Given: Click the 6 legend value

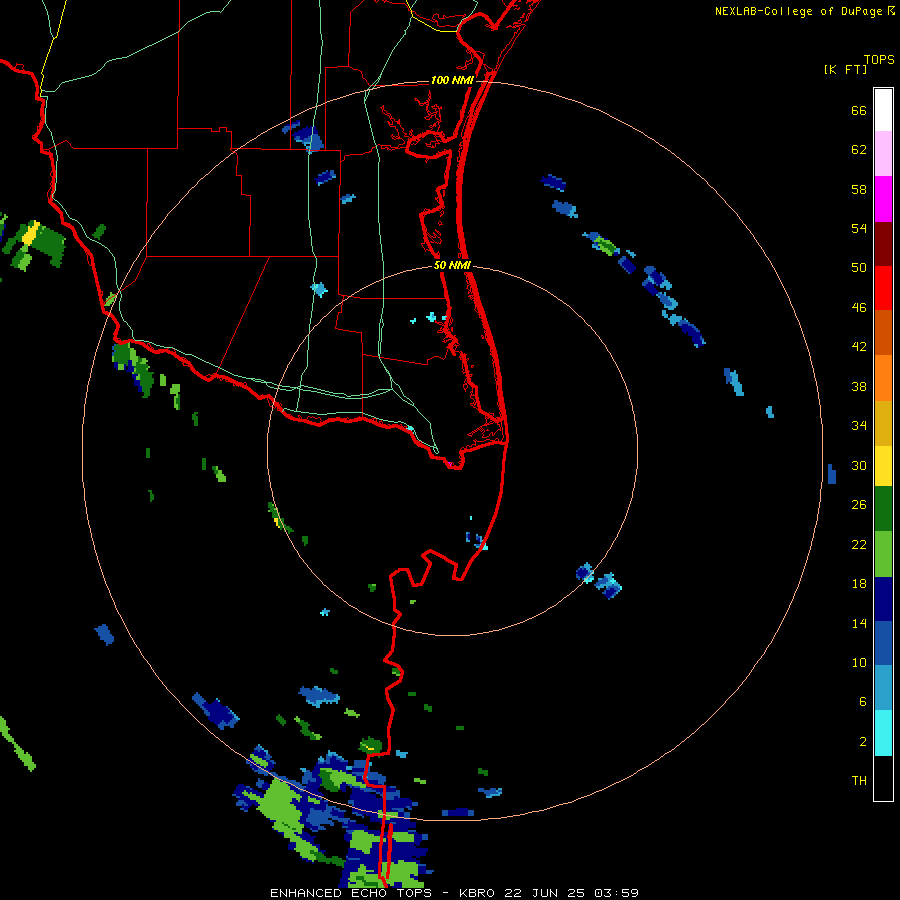Looking at the screenshot, I should pos(863,701).
